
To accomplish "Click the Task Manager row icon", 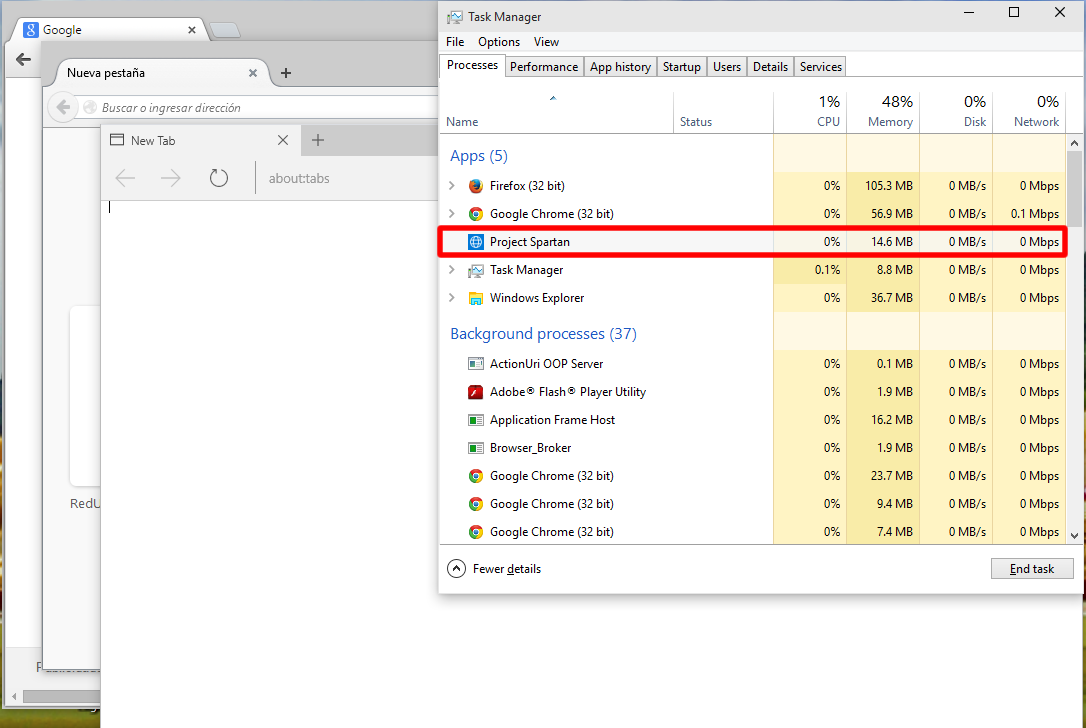I will pyautogui.click(x=475, y=270).
